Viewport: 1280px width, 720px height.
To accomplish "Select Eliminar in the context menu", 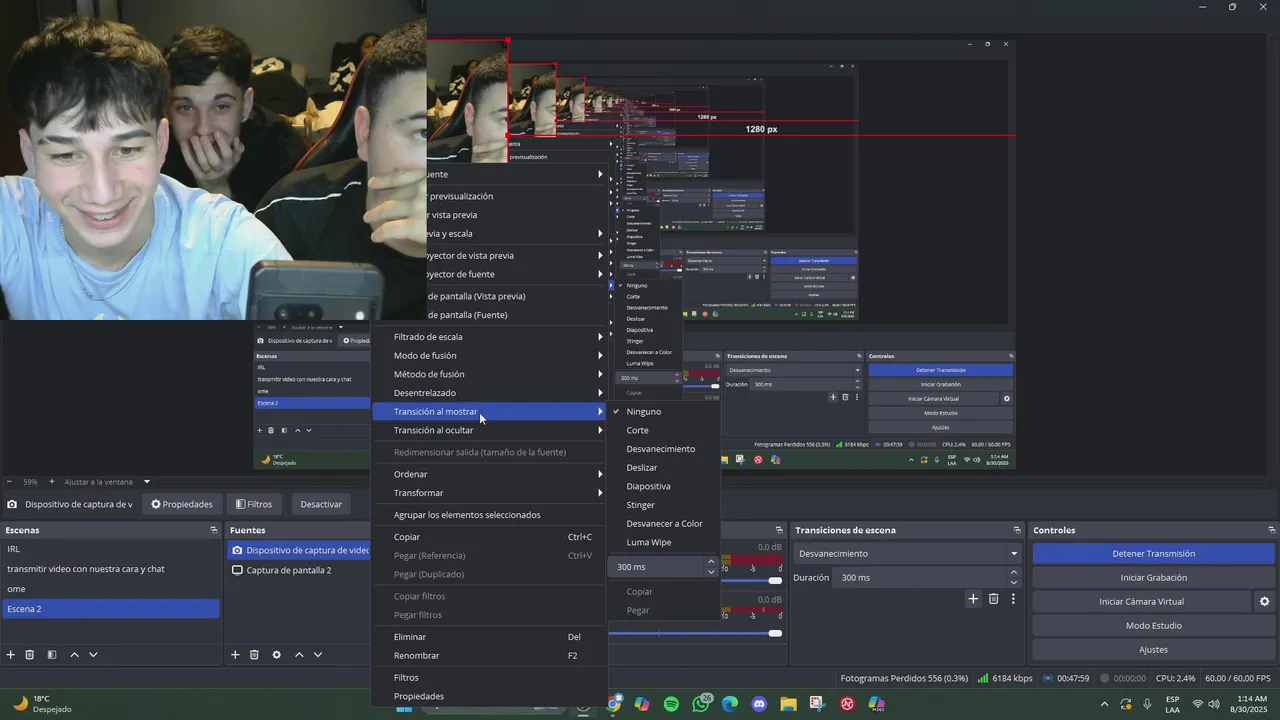I will (x=489, y=637).
